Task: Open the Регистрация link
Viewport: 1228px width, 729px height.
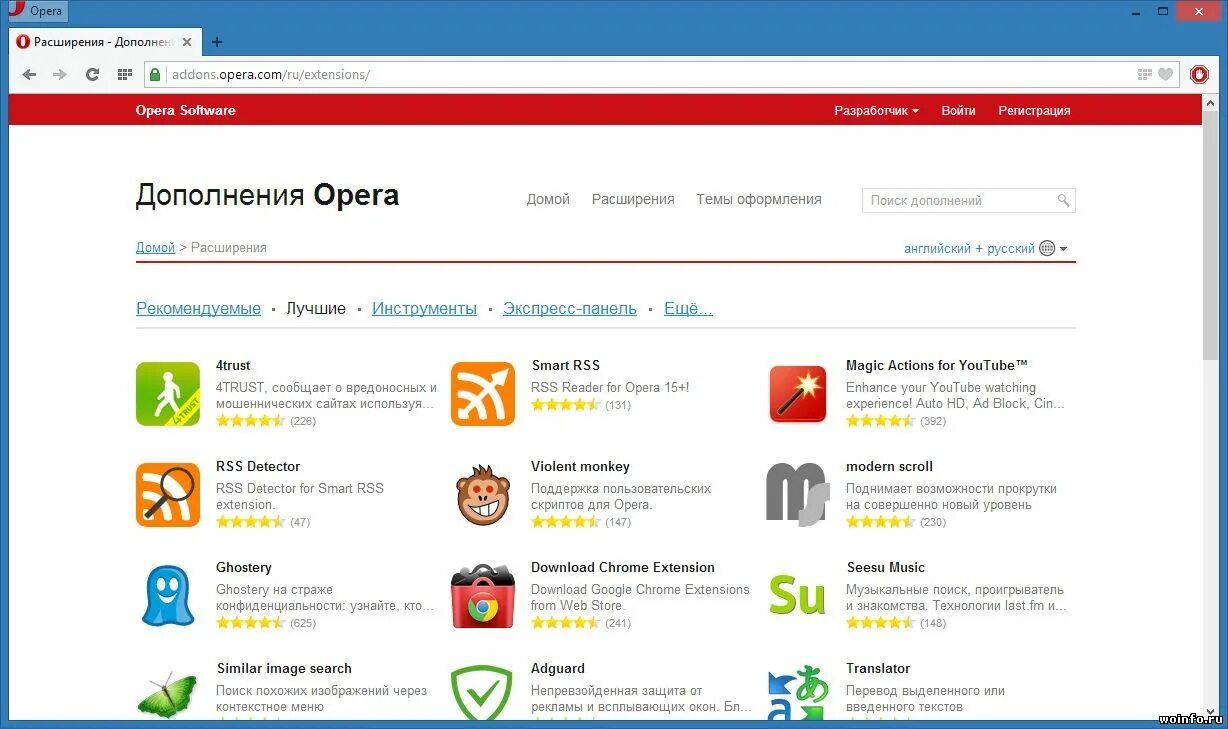Action: point(1034,110)
